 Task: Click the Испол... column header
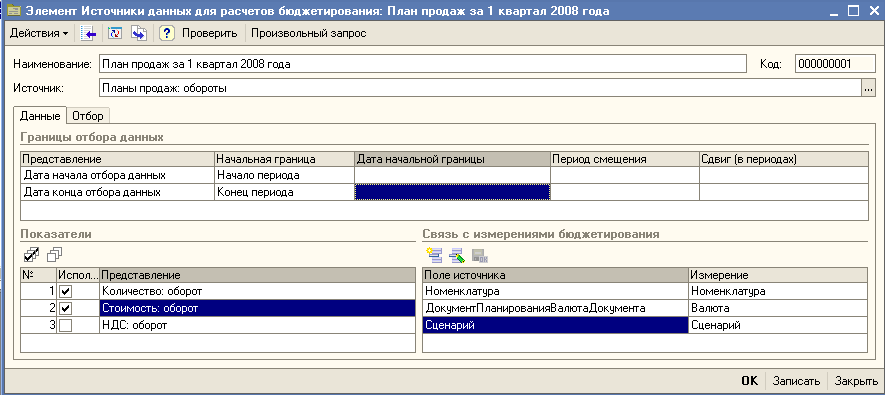pos(78,275)
